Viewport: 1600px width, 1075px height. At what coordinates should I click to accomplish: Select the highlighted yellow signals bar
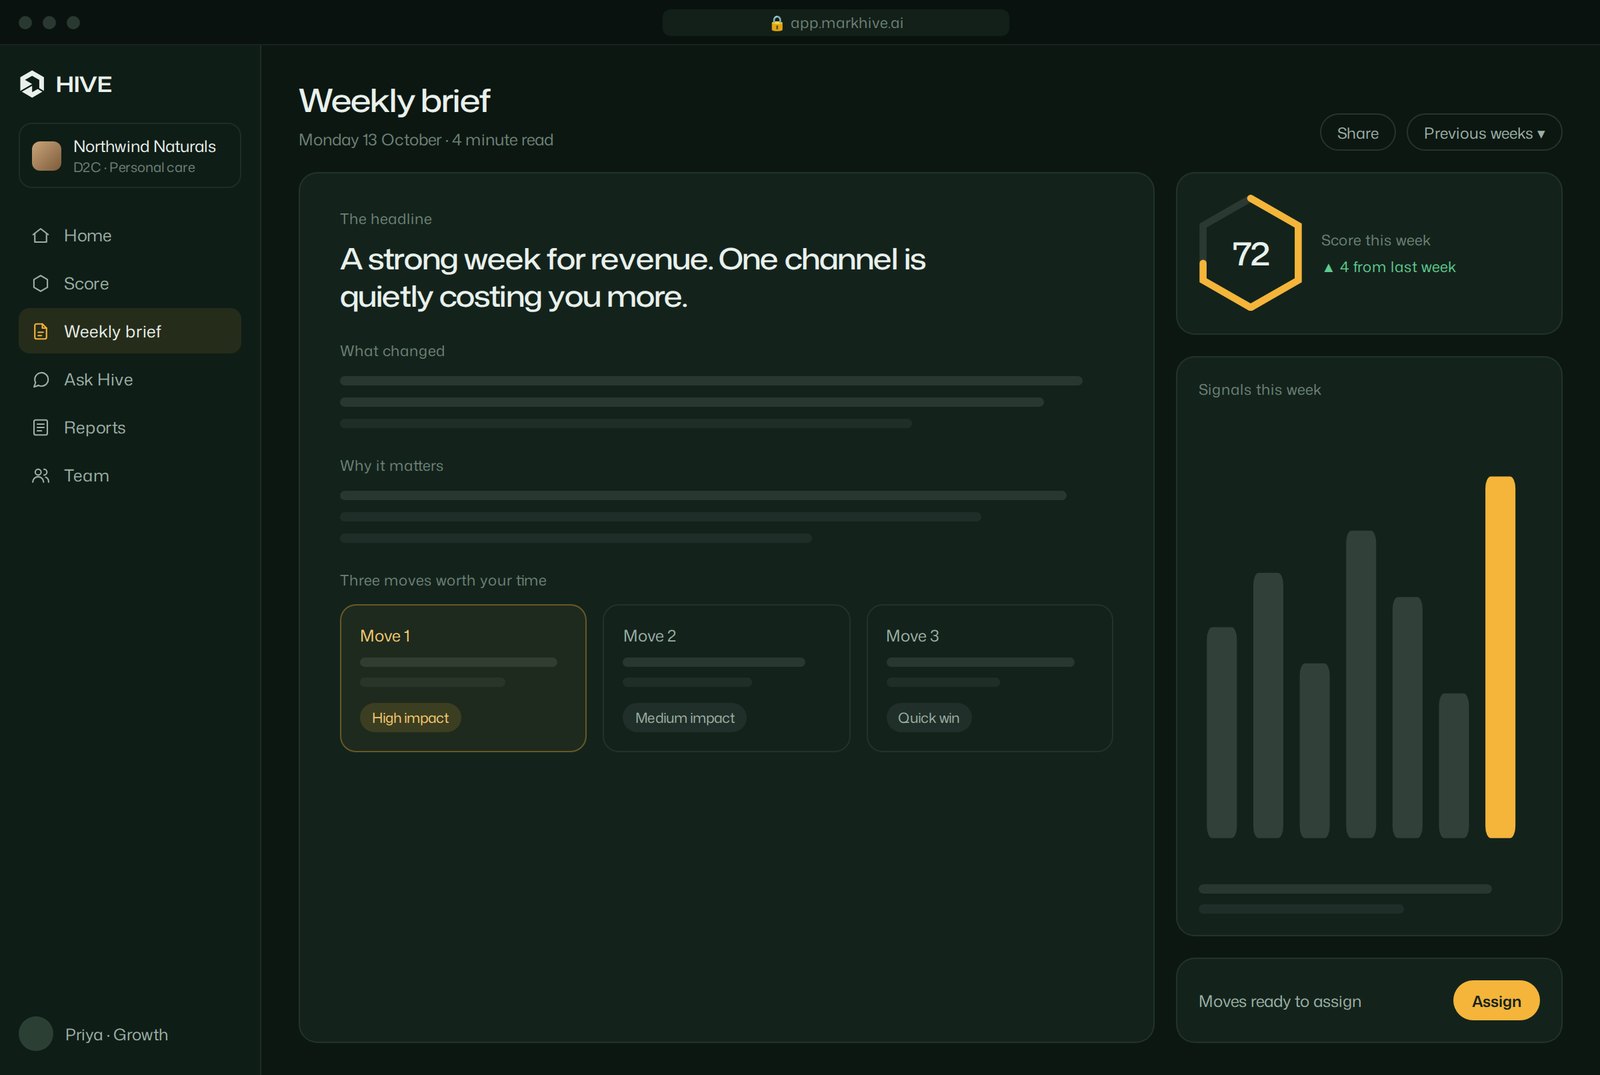[x=1500, y=657]
